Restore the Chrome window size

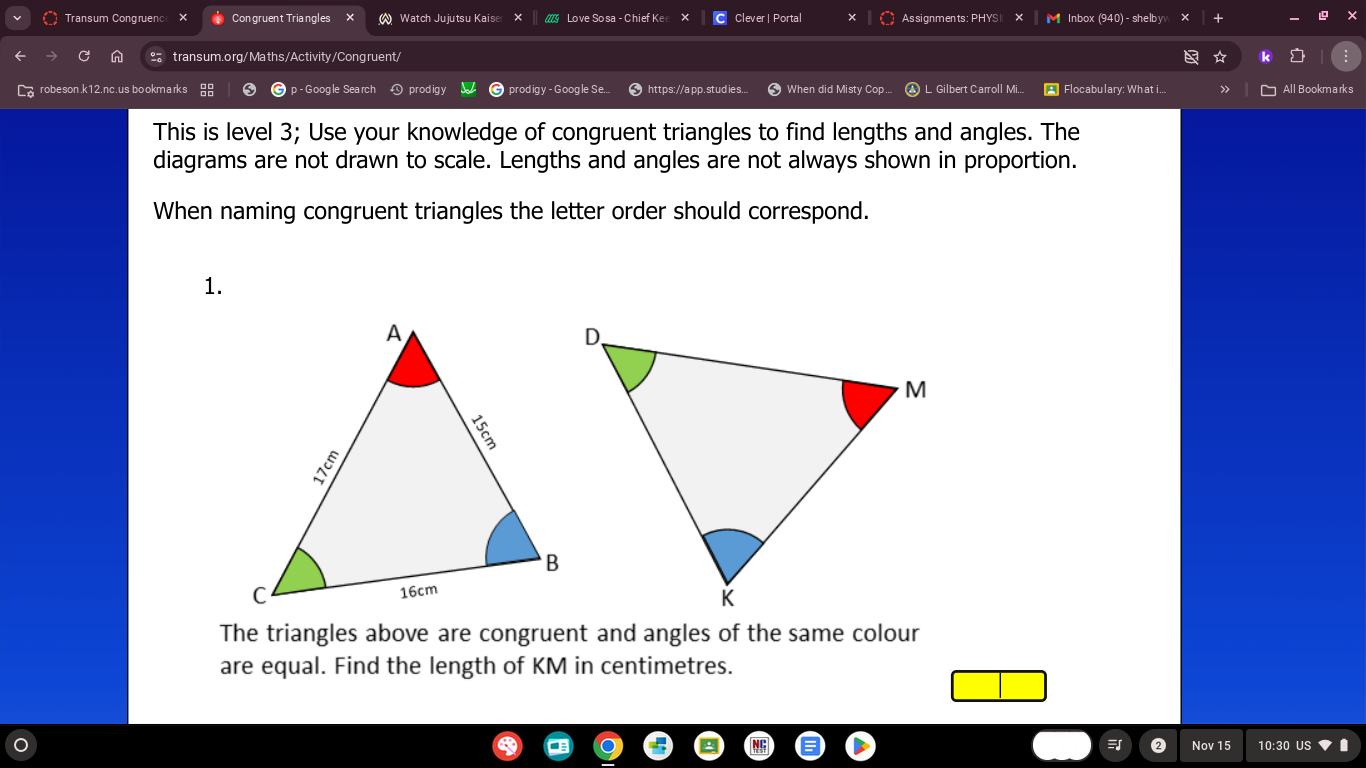click(x=1323, y=17)
